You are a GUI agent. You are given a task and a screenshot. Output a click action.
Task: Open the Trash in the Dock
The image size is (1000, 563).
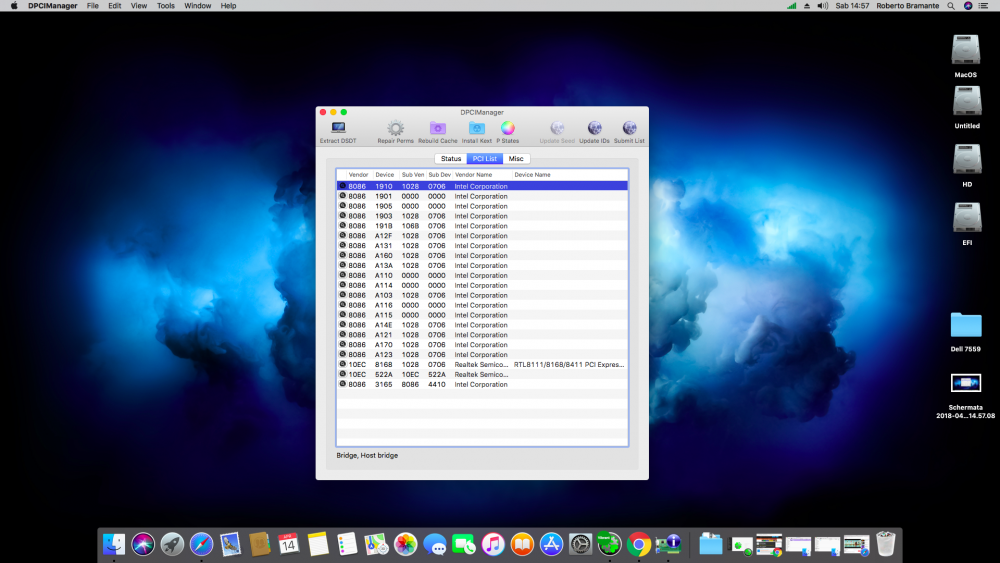885,545
